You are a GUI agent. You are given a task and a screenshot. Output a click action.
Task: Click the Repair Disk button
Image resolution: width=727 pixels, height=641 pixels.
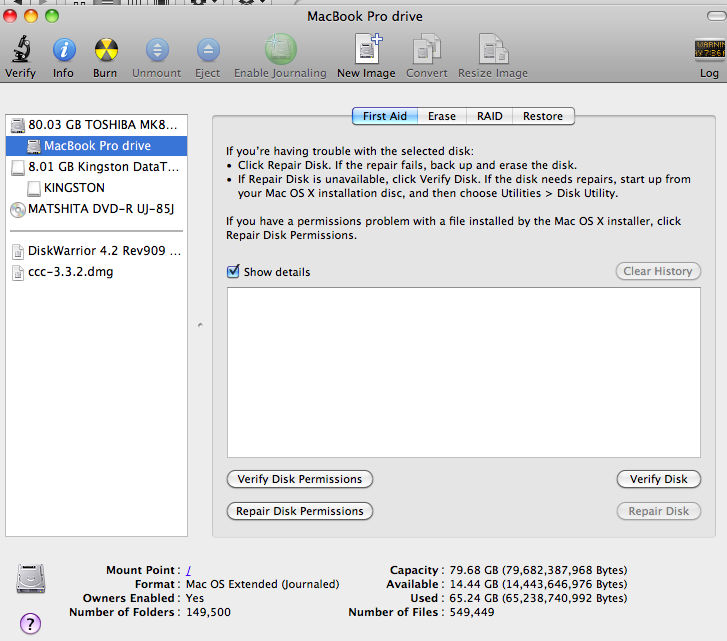pos(658,511)
